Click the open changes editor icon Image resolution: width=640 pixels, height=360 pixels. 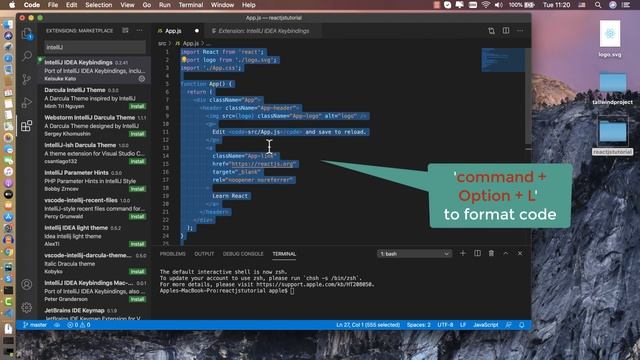491,31
